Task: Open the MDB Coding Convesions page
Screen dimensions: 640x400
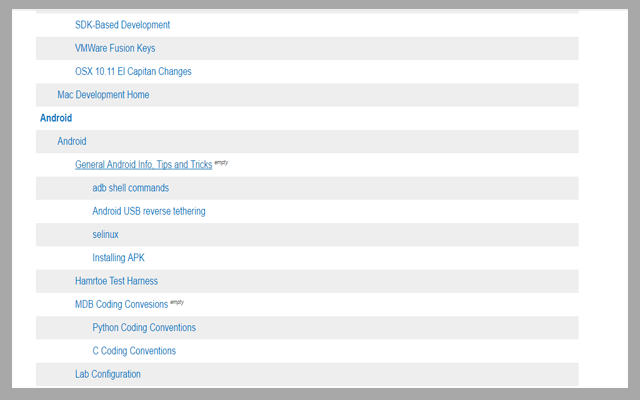Action: (x=121, y=304)
